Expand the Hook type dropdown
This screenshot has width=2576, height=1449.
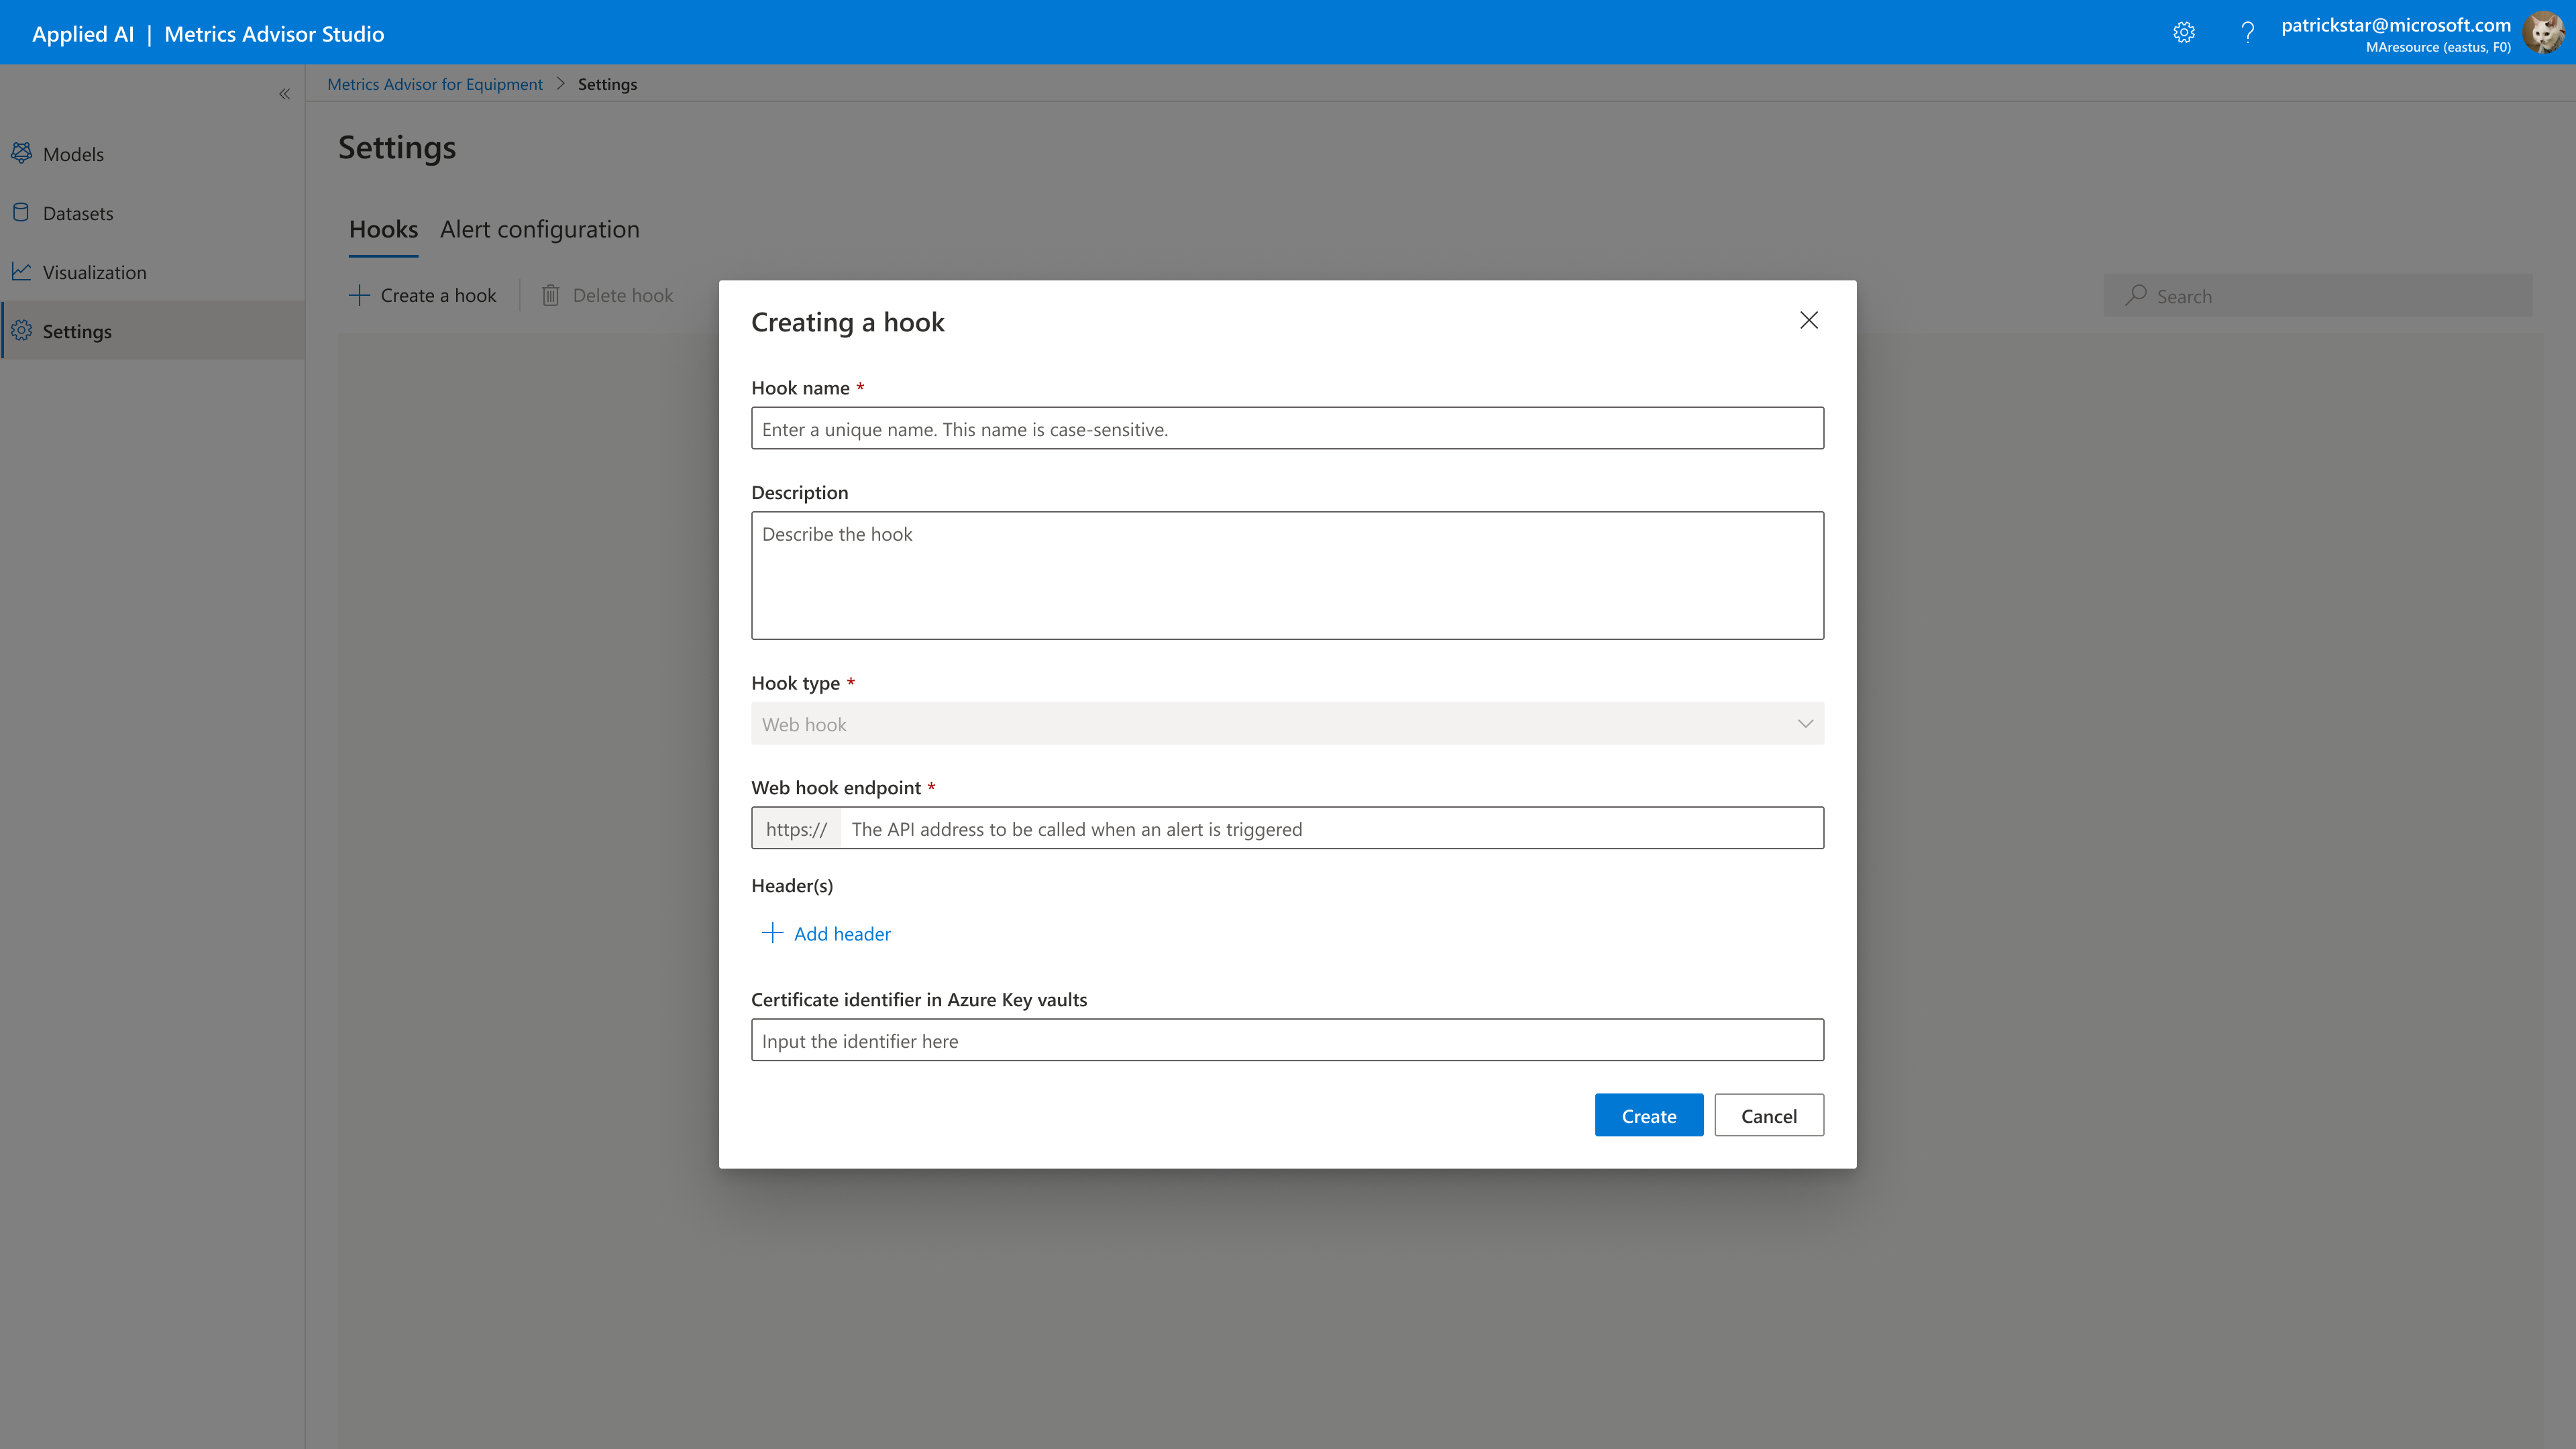coord(1287,724)
